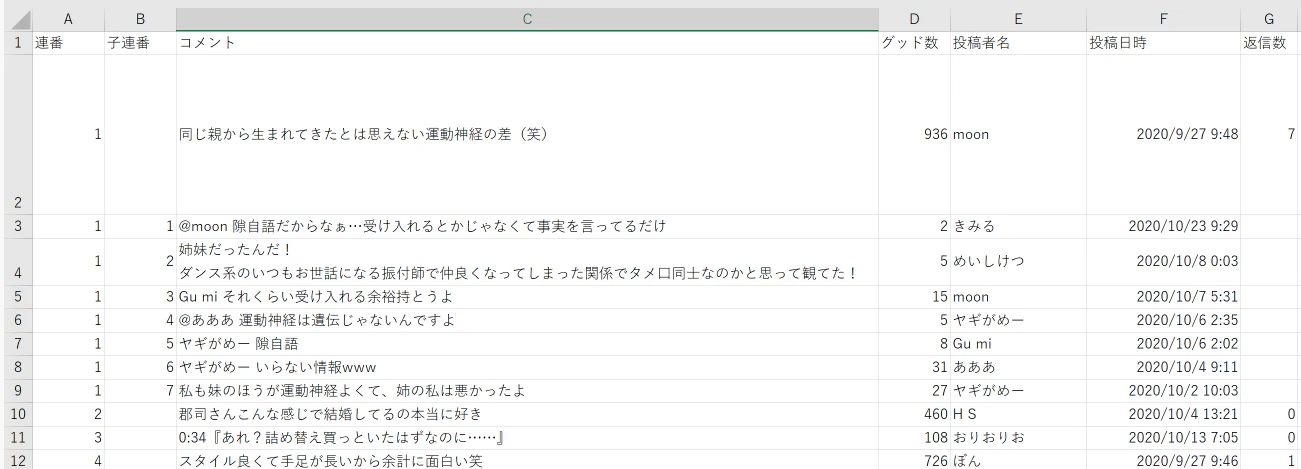Select column G header
The height and width of the screenshot is (469, 1301).
[1271, 18]
